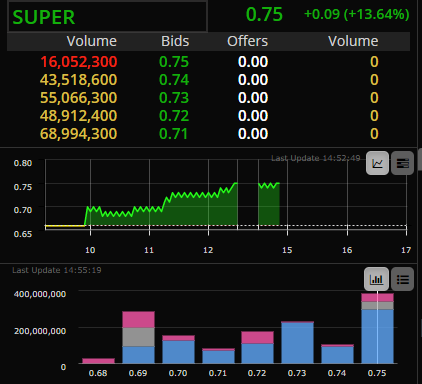Click offer price 0.00 in the 0.75 row
This screenshot has height=384, width=422.
[253, 62]
